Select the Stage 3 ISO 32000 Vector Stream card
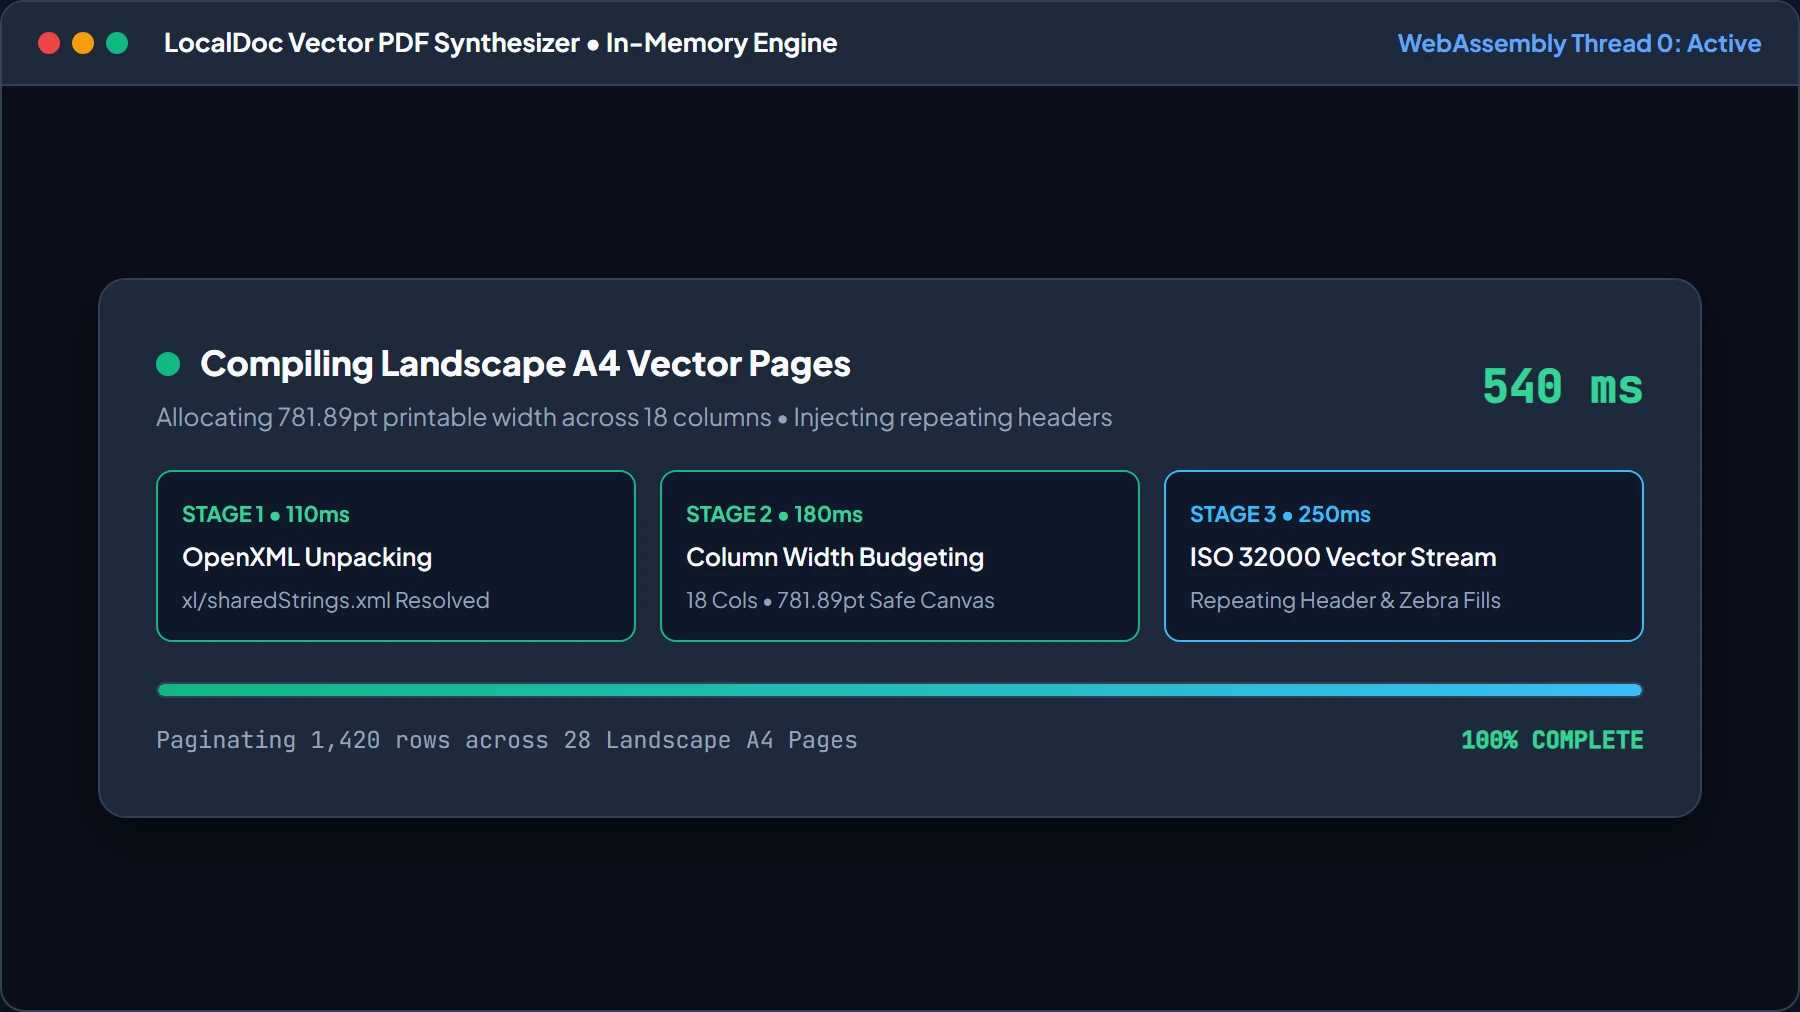1800x1012 pixels. coord(1404,556)
